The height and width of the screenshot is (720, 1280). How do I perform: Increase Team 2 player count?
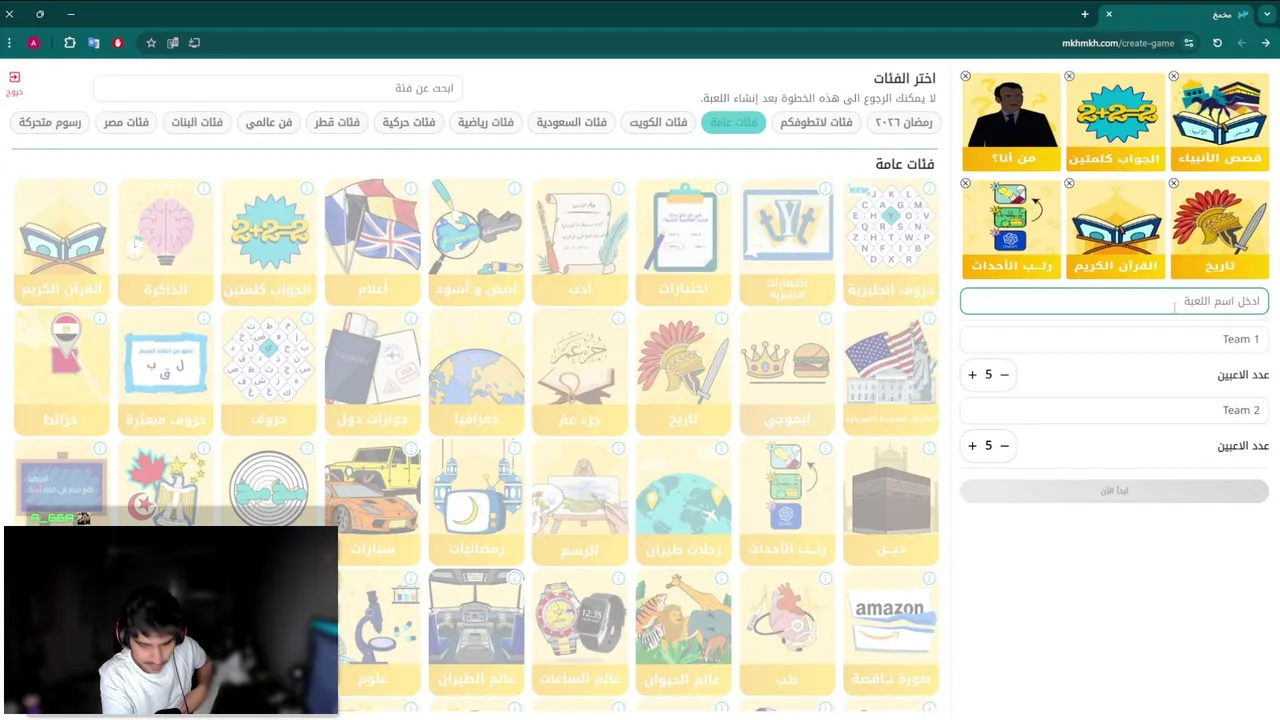tap(972, 446)
